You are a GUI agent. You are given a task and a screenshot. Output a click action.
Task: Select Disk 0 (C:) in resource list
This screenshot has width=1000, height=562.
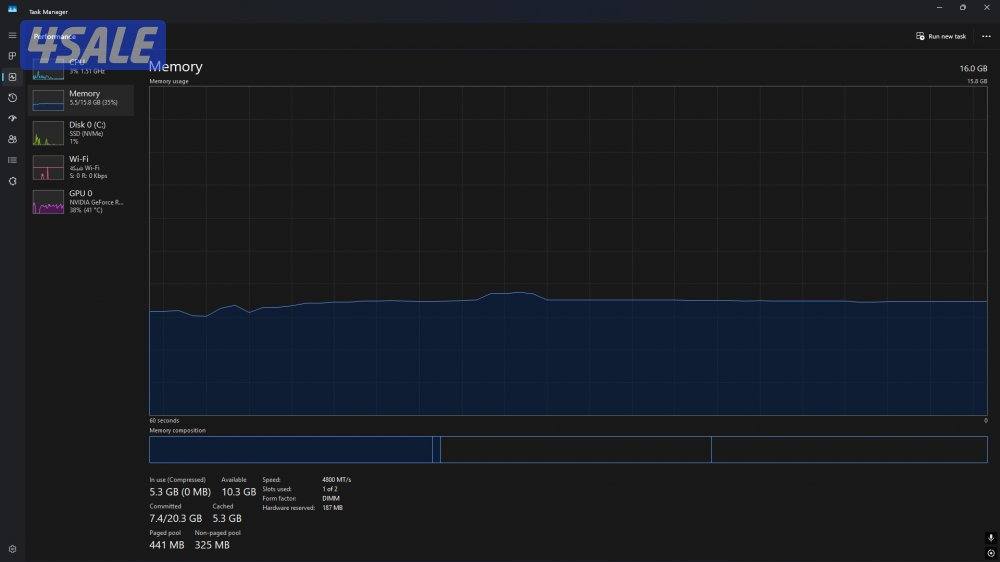point(82,132)
